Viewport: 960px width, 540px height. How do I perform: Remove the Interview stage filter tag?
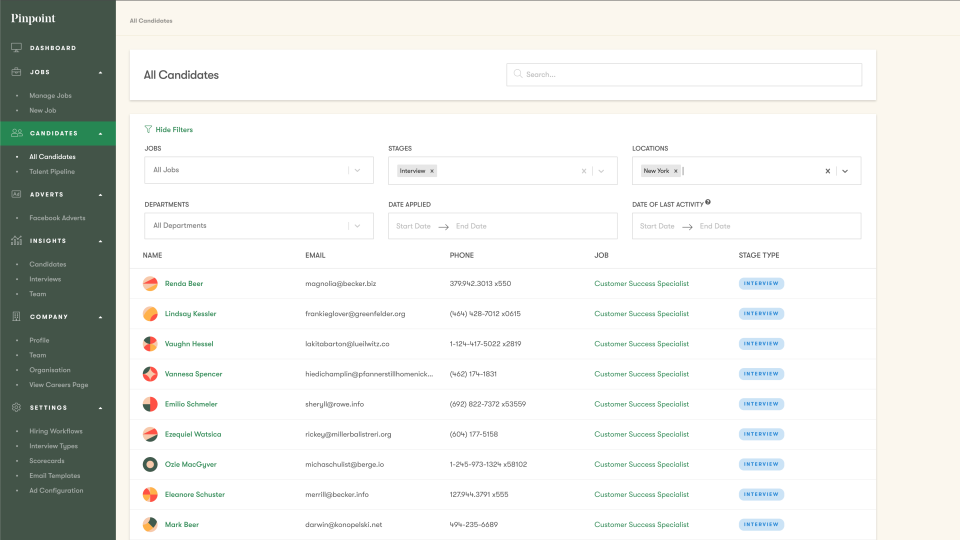(432, 171)
